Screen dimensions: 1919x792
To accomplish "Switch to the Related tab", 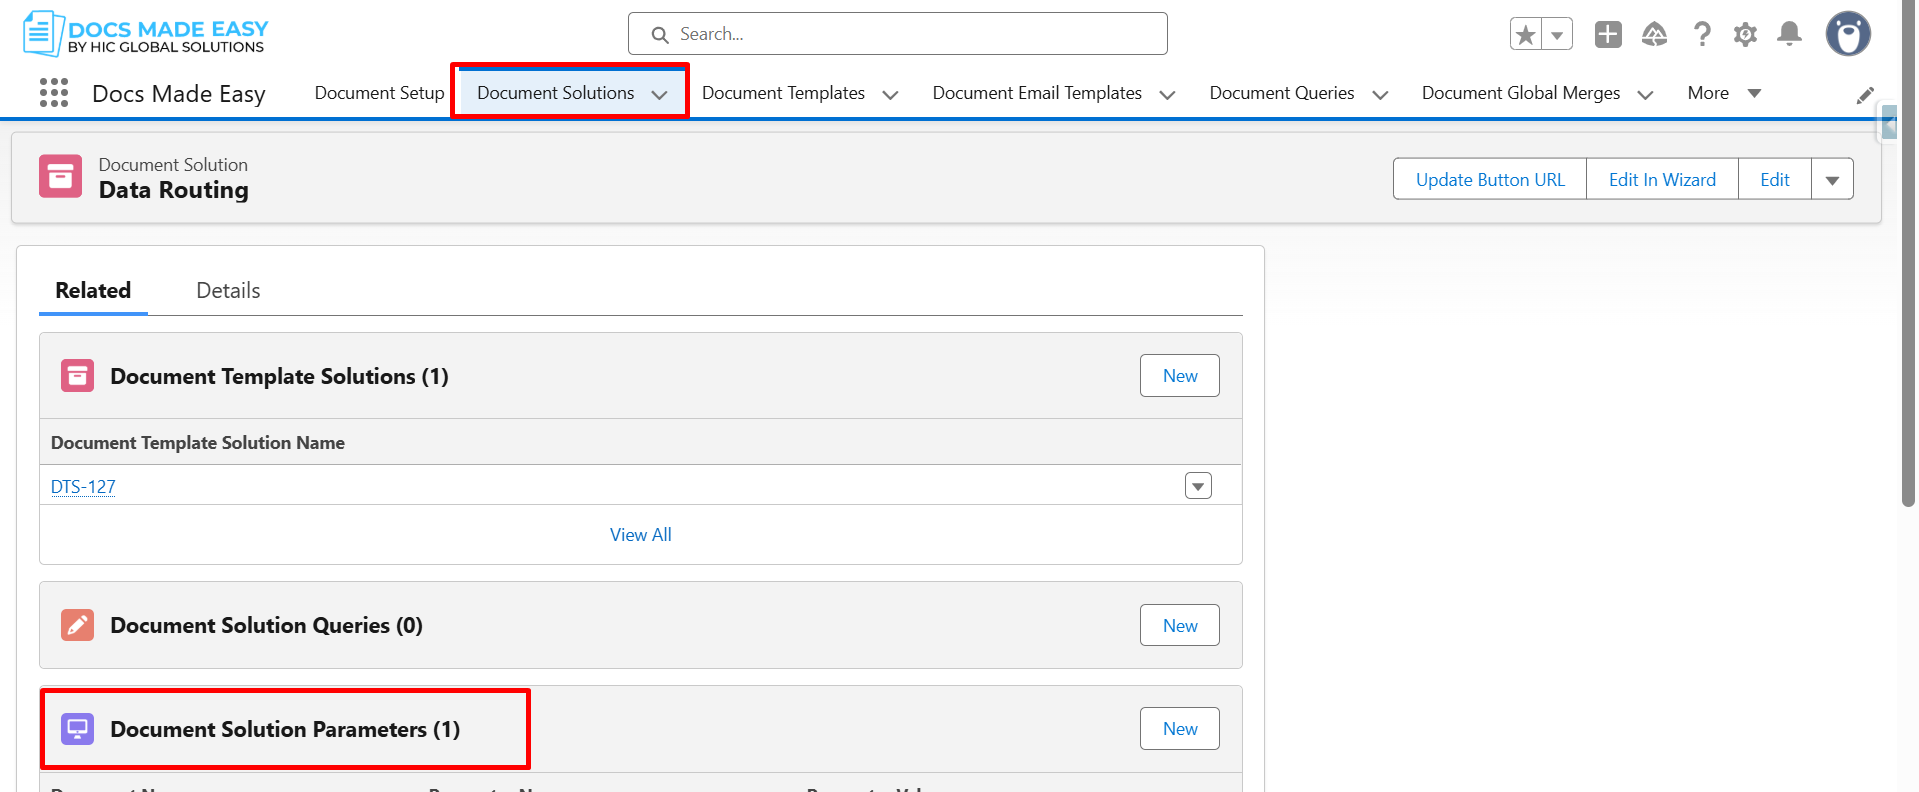I will (93, 291).
